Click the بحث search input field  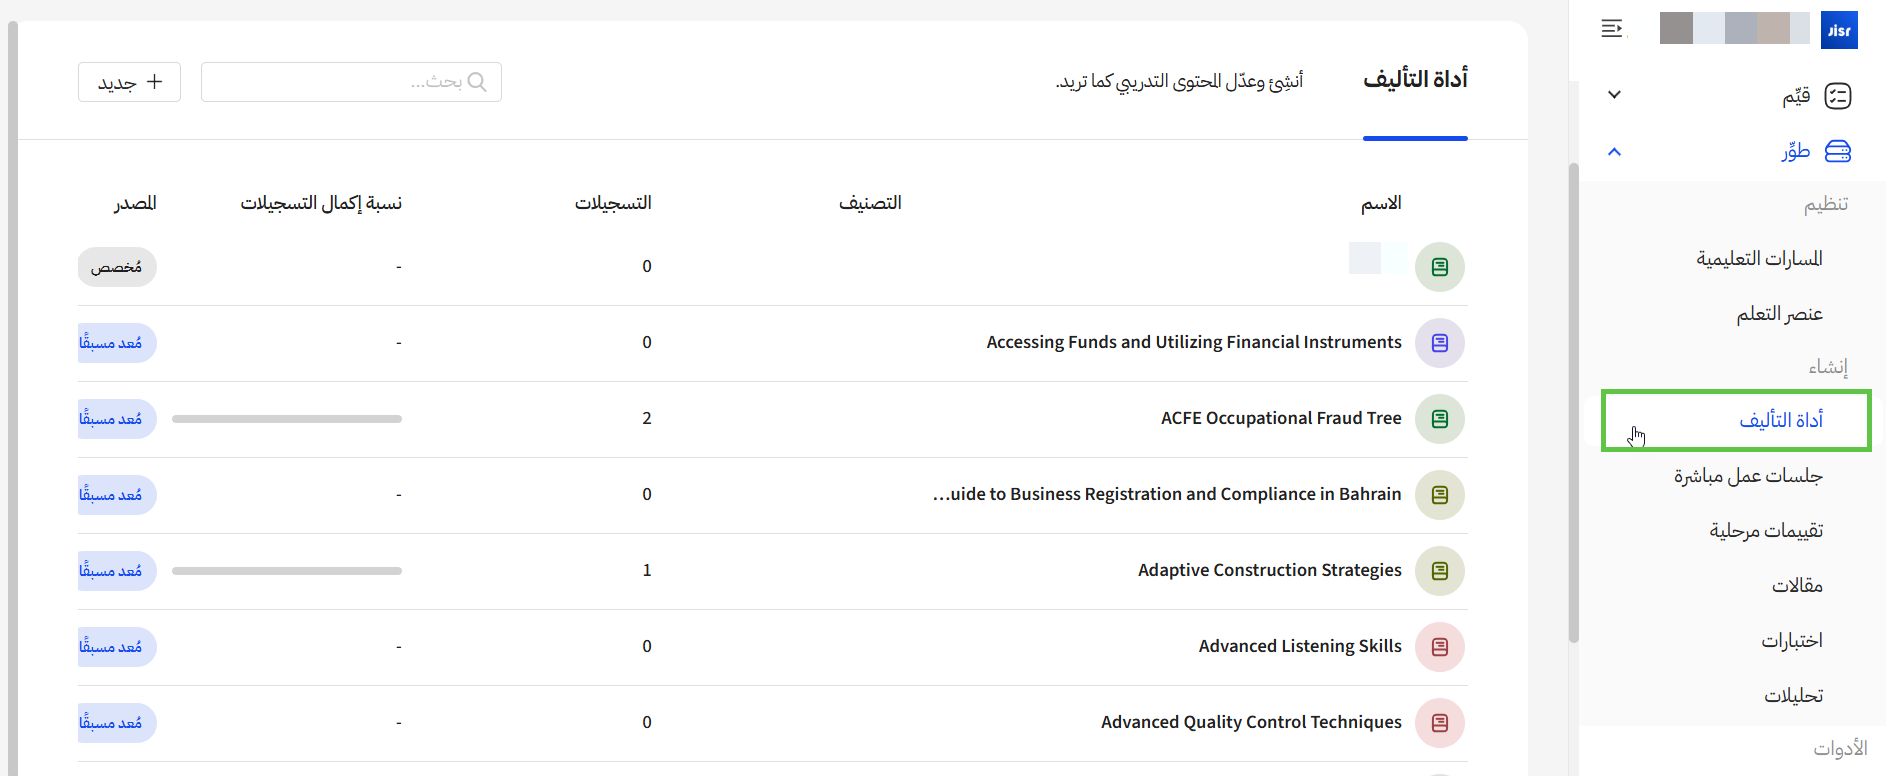click(x=340, y=82)
